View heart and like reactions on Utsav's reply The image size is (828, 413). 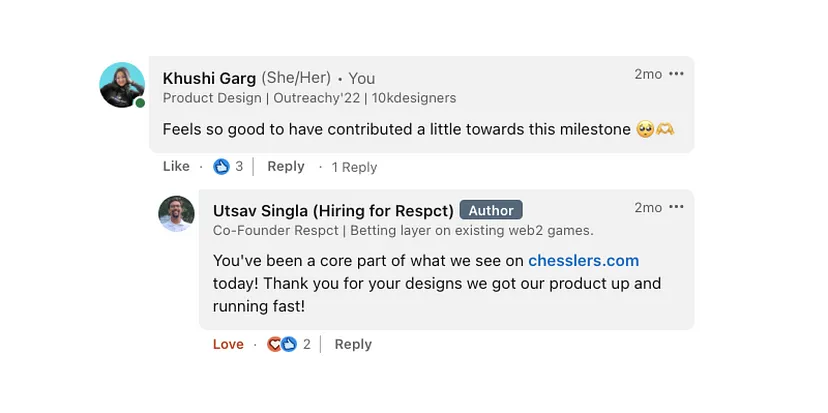click(x=281, y=344)
